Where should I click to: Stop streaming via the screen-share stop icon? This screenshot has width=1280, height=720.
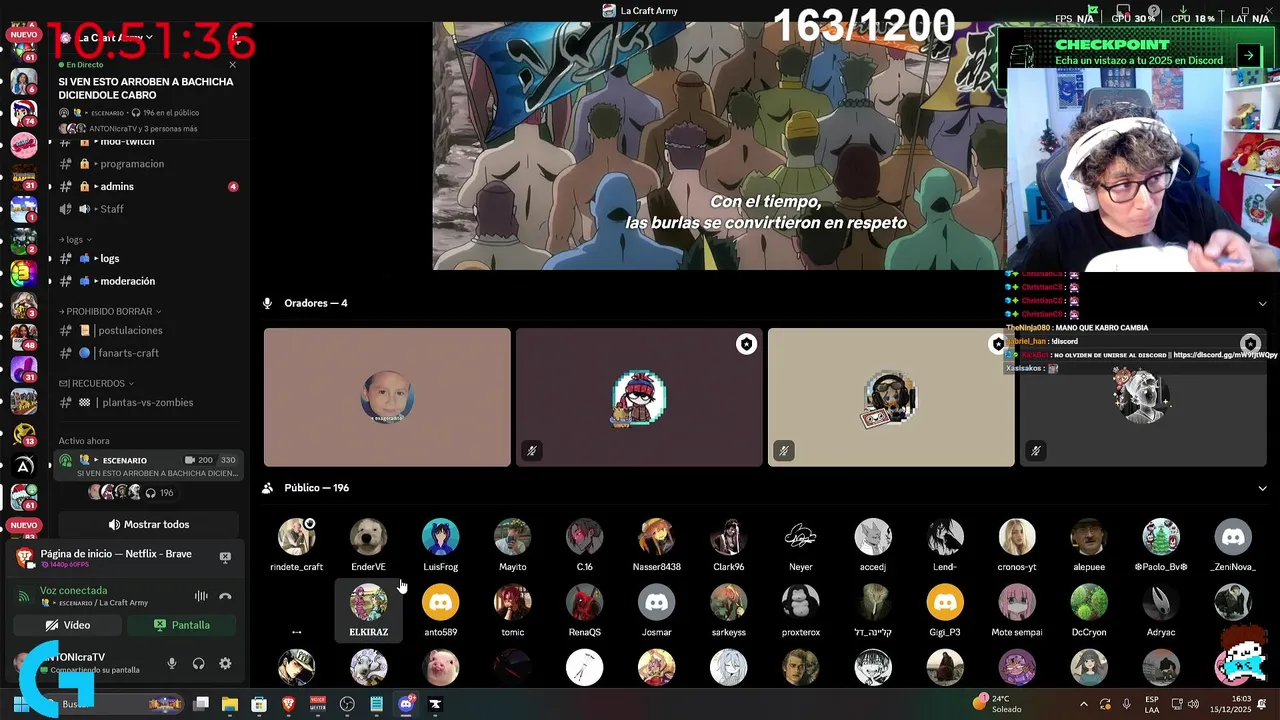[x=225, y=557]
